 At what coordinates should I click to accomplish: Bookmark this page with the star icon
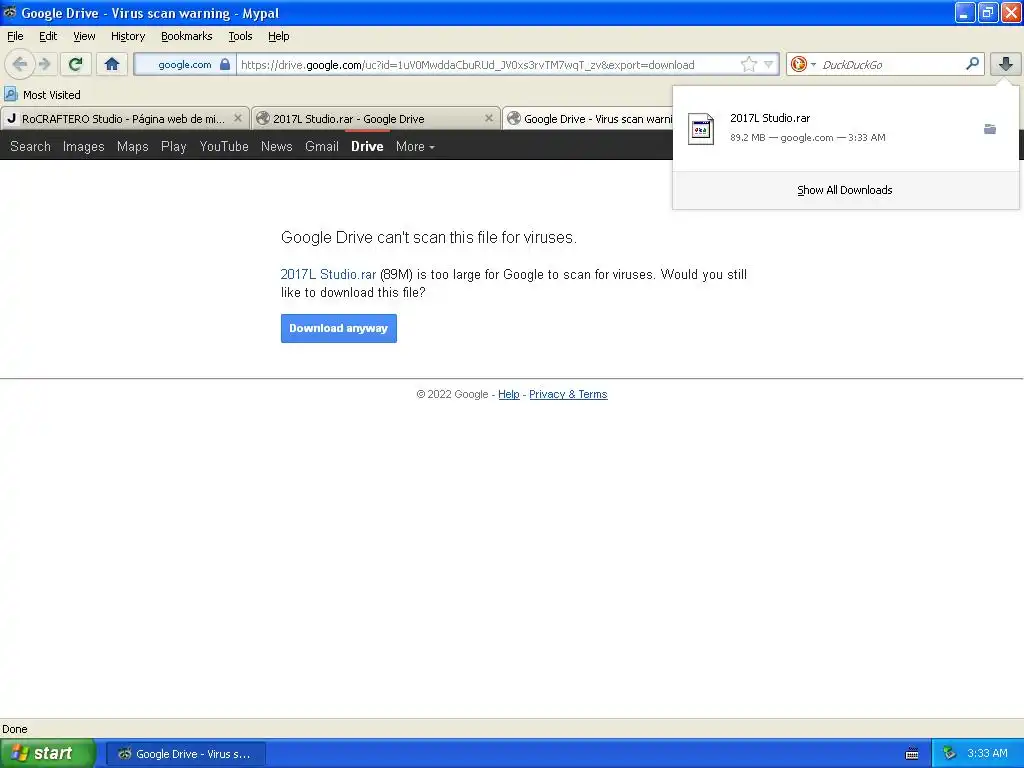click(x=748, y=64)
